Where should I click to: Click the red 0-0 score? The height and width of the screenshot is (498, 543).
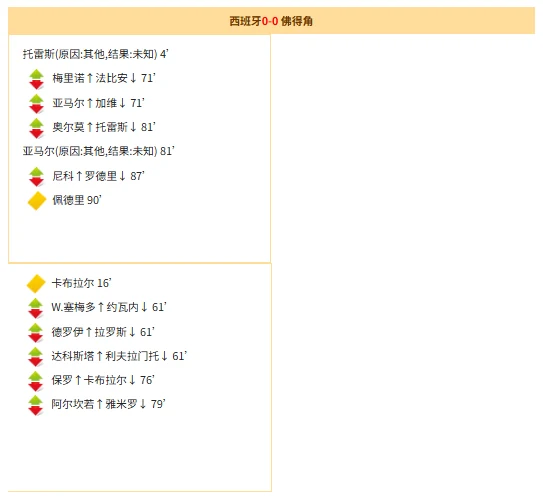(x=270, y=21)
